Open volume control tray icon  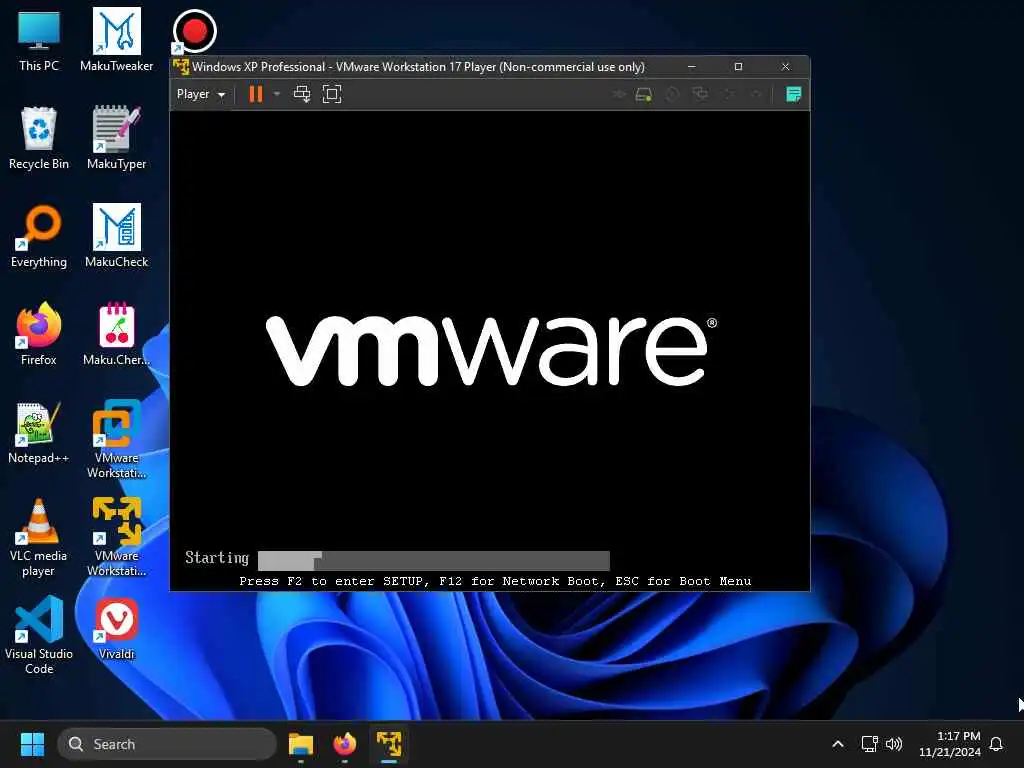(x=894, y=744)
